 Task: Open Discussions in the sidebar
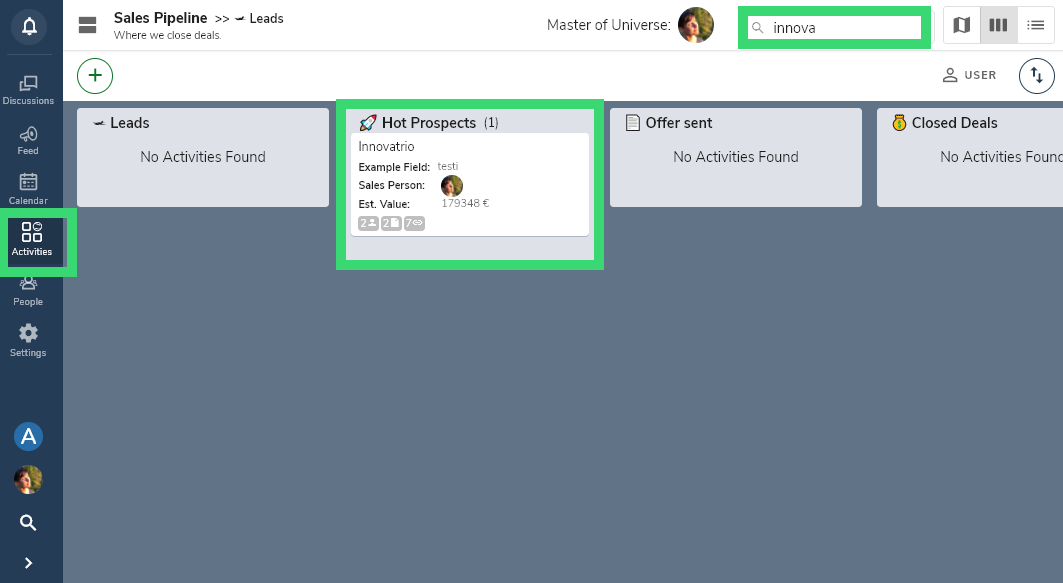coord(28,90)
